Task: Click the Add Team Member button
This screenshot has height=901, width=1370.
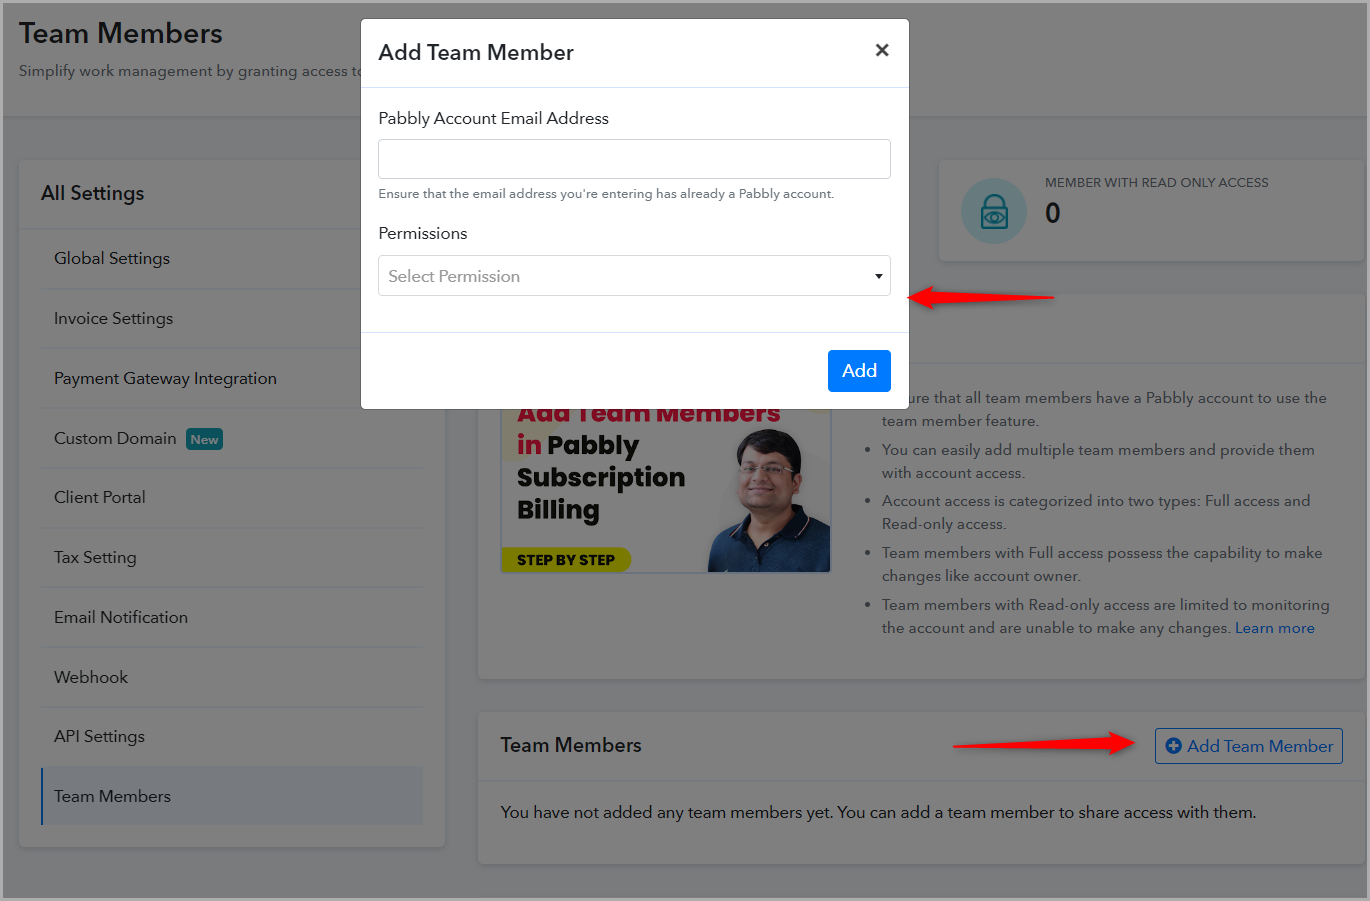Action: [x=1249, y=746]
